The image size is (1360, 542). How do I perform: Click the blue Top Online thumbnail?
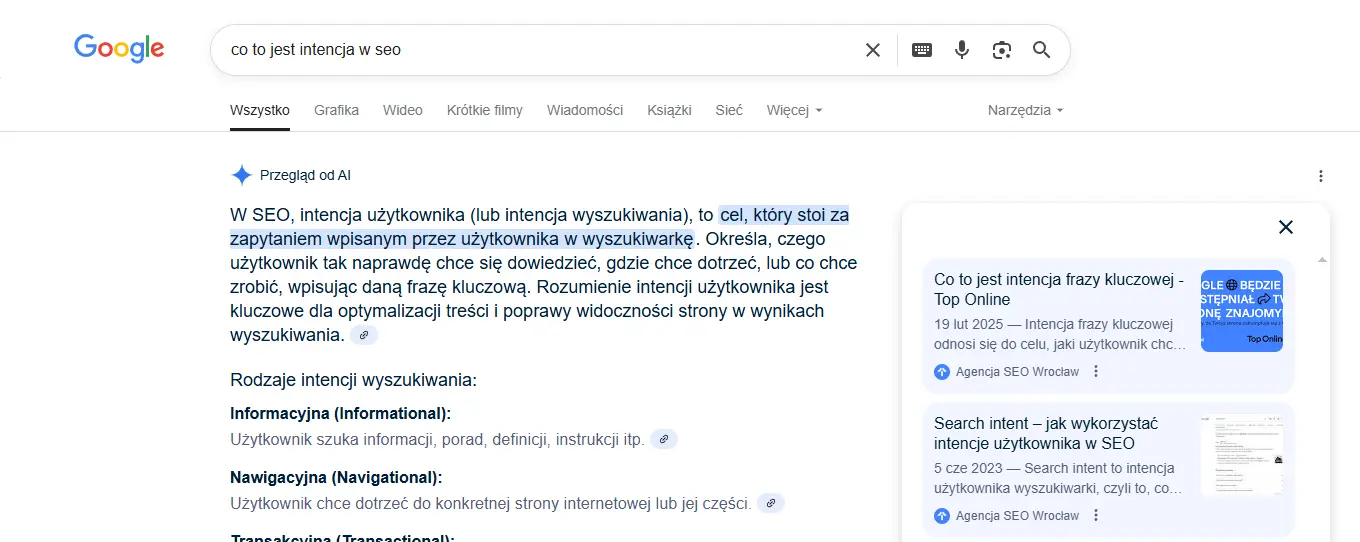tap(1242, 310)
